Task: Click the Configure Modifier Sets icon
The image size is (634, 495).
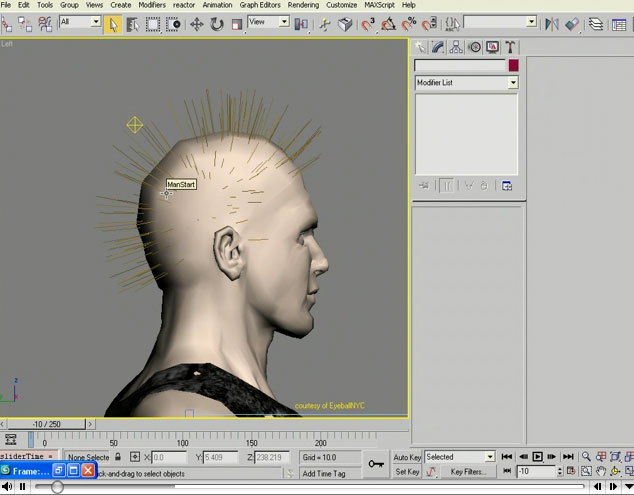Action: coord(507,185)
